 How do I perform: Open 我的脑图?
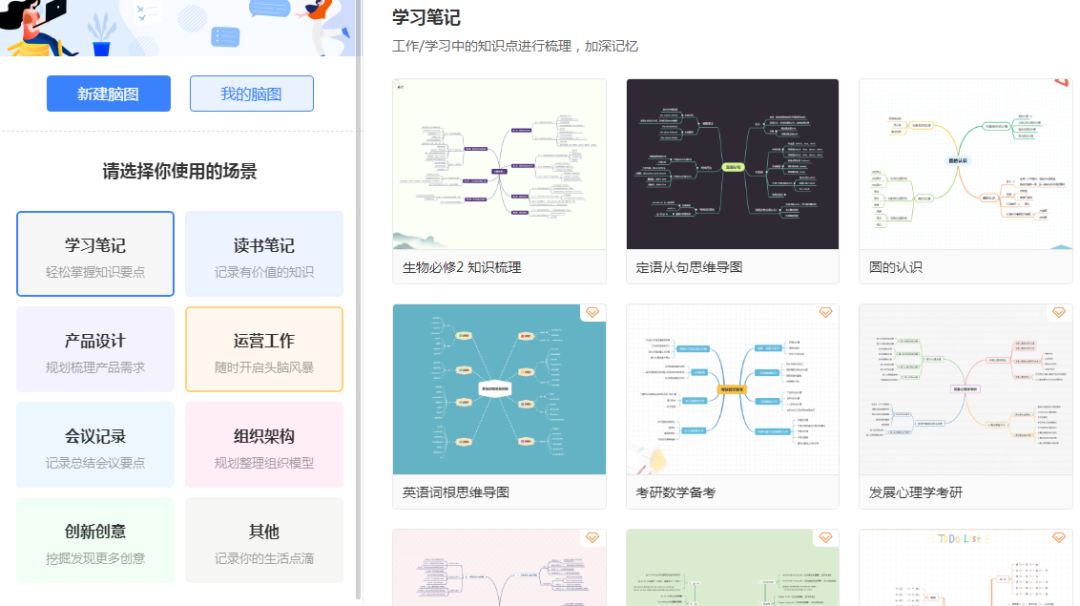tap(251, 94)
